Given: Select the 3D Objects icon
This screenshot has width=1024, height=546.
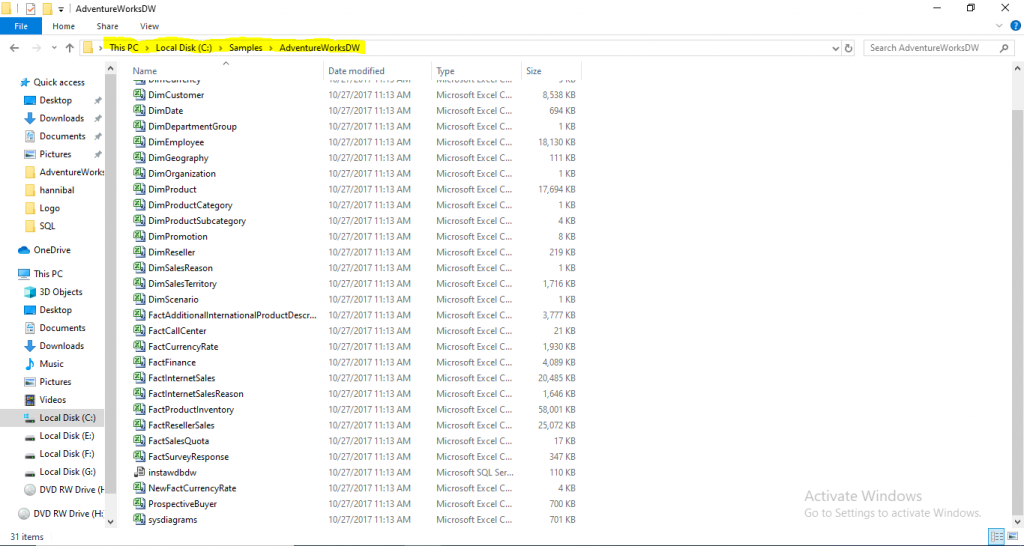Looking at the screenshot, I should click(x=29, y=292).
